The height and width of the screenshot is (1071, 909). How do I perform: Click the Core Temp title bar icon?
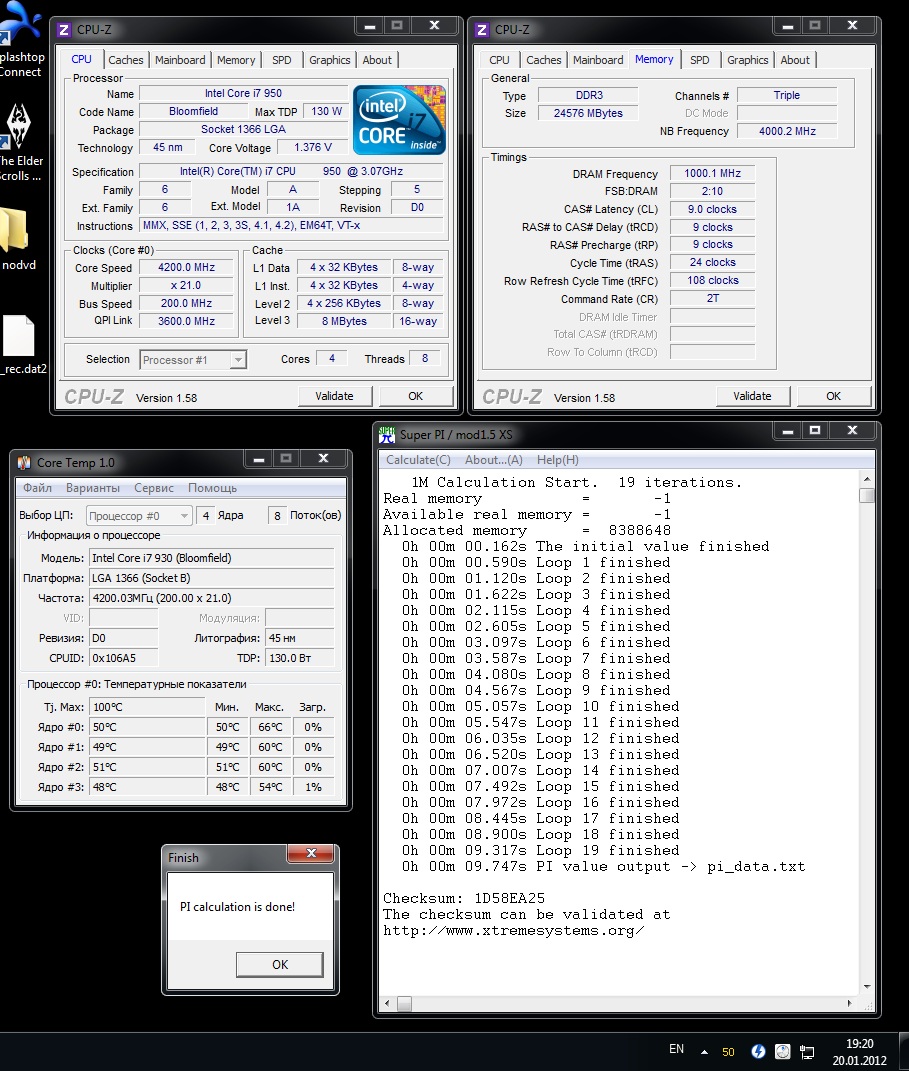(x=24, y=462)
